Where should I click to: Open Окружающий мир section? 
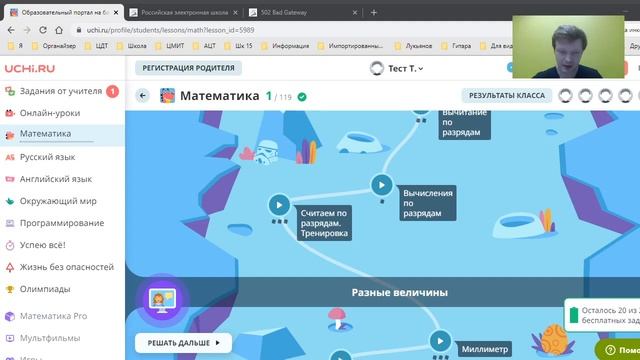[58, 201]
